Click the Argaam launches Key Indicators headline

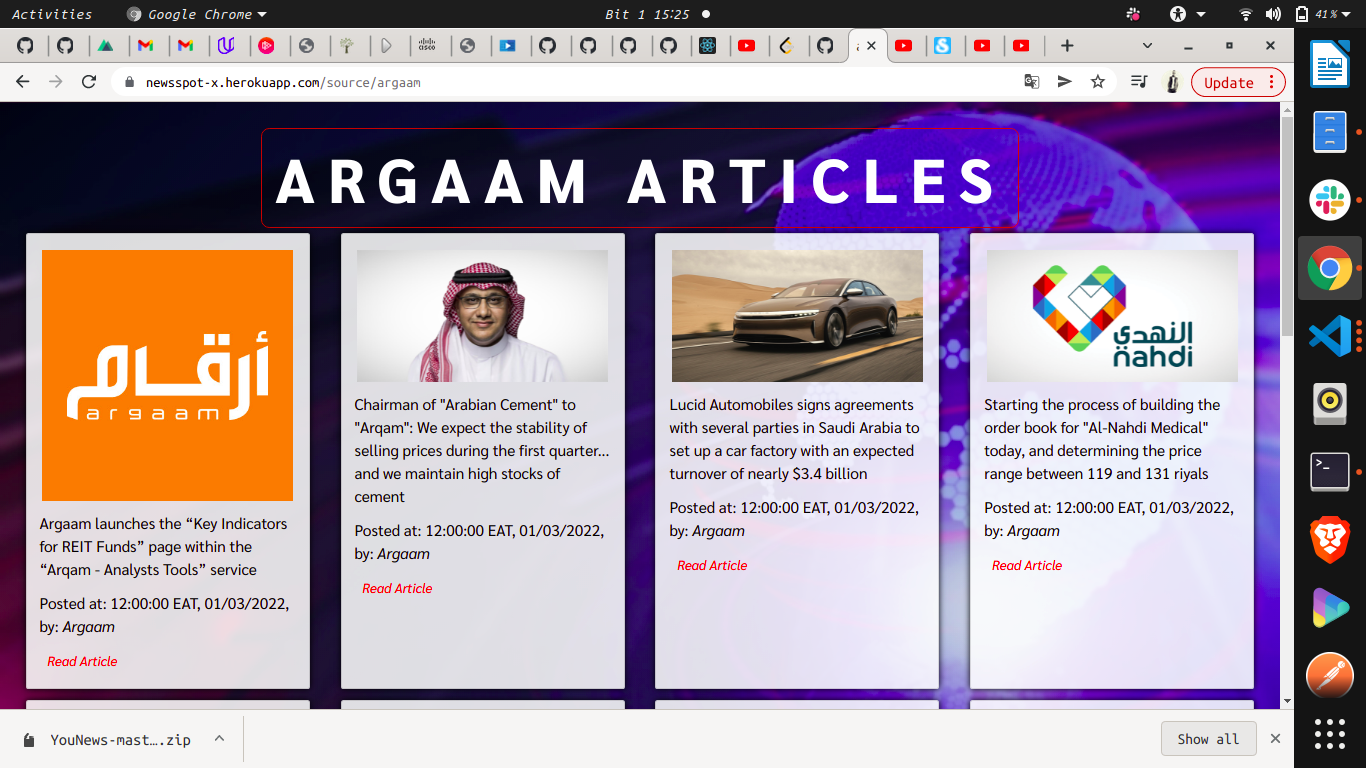[x=163, y=547]
